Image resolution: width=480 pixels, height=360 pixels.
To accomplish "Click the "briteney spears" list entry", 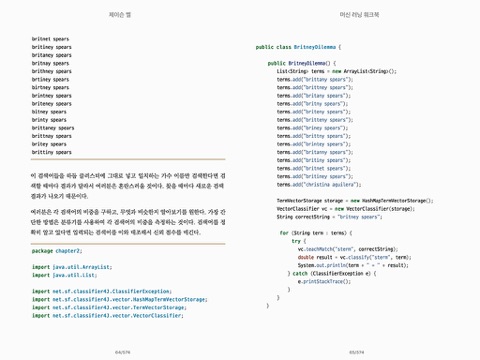I will [52, 104].
